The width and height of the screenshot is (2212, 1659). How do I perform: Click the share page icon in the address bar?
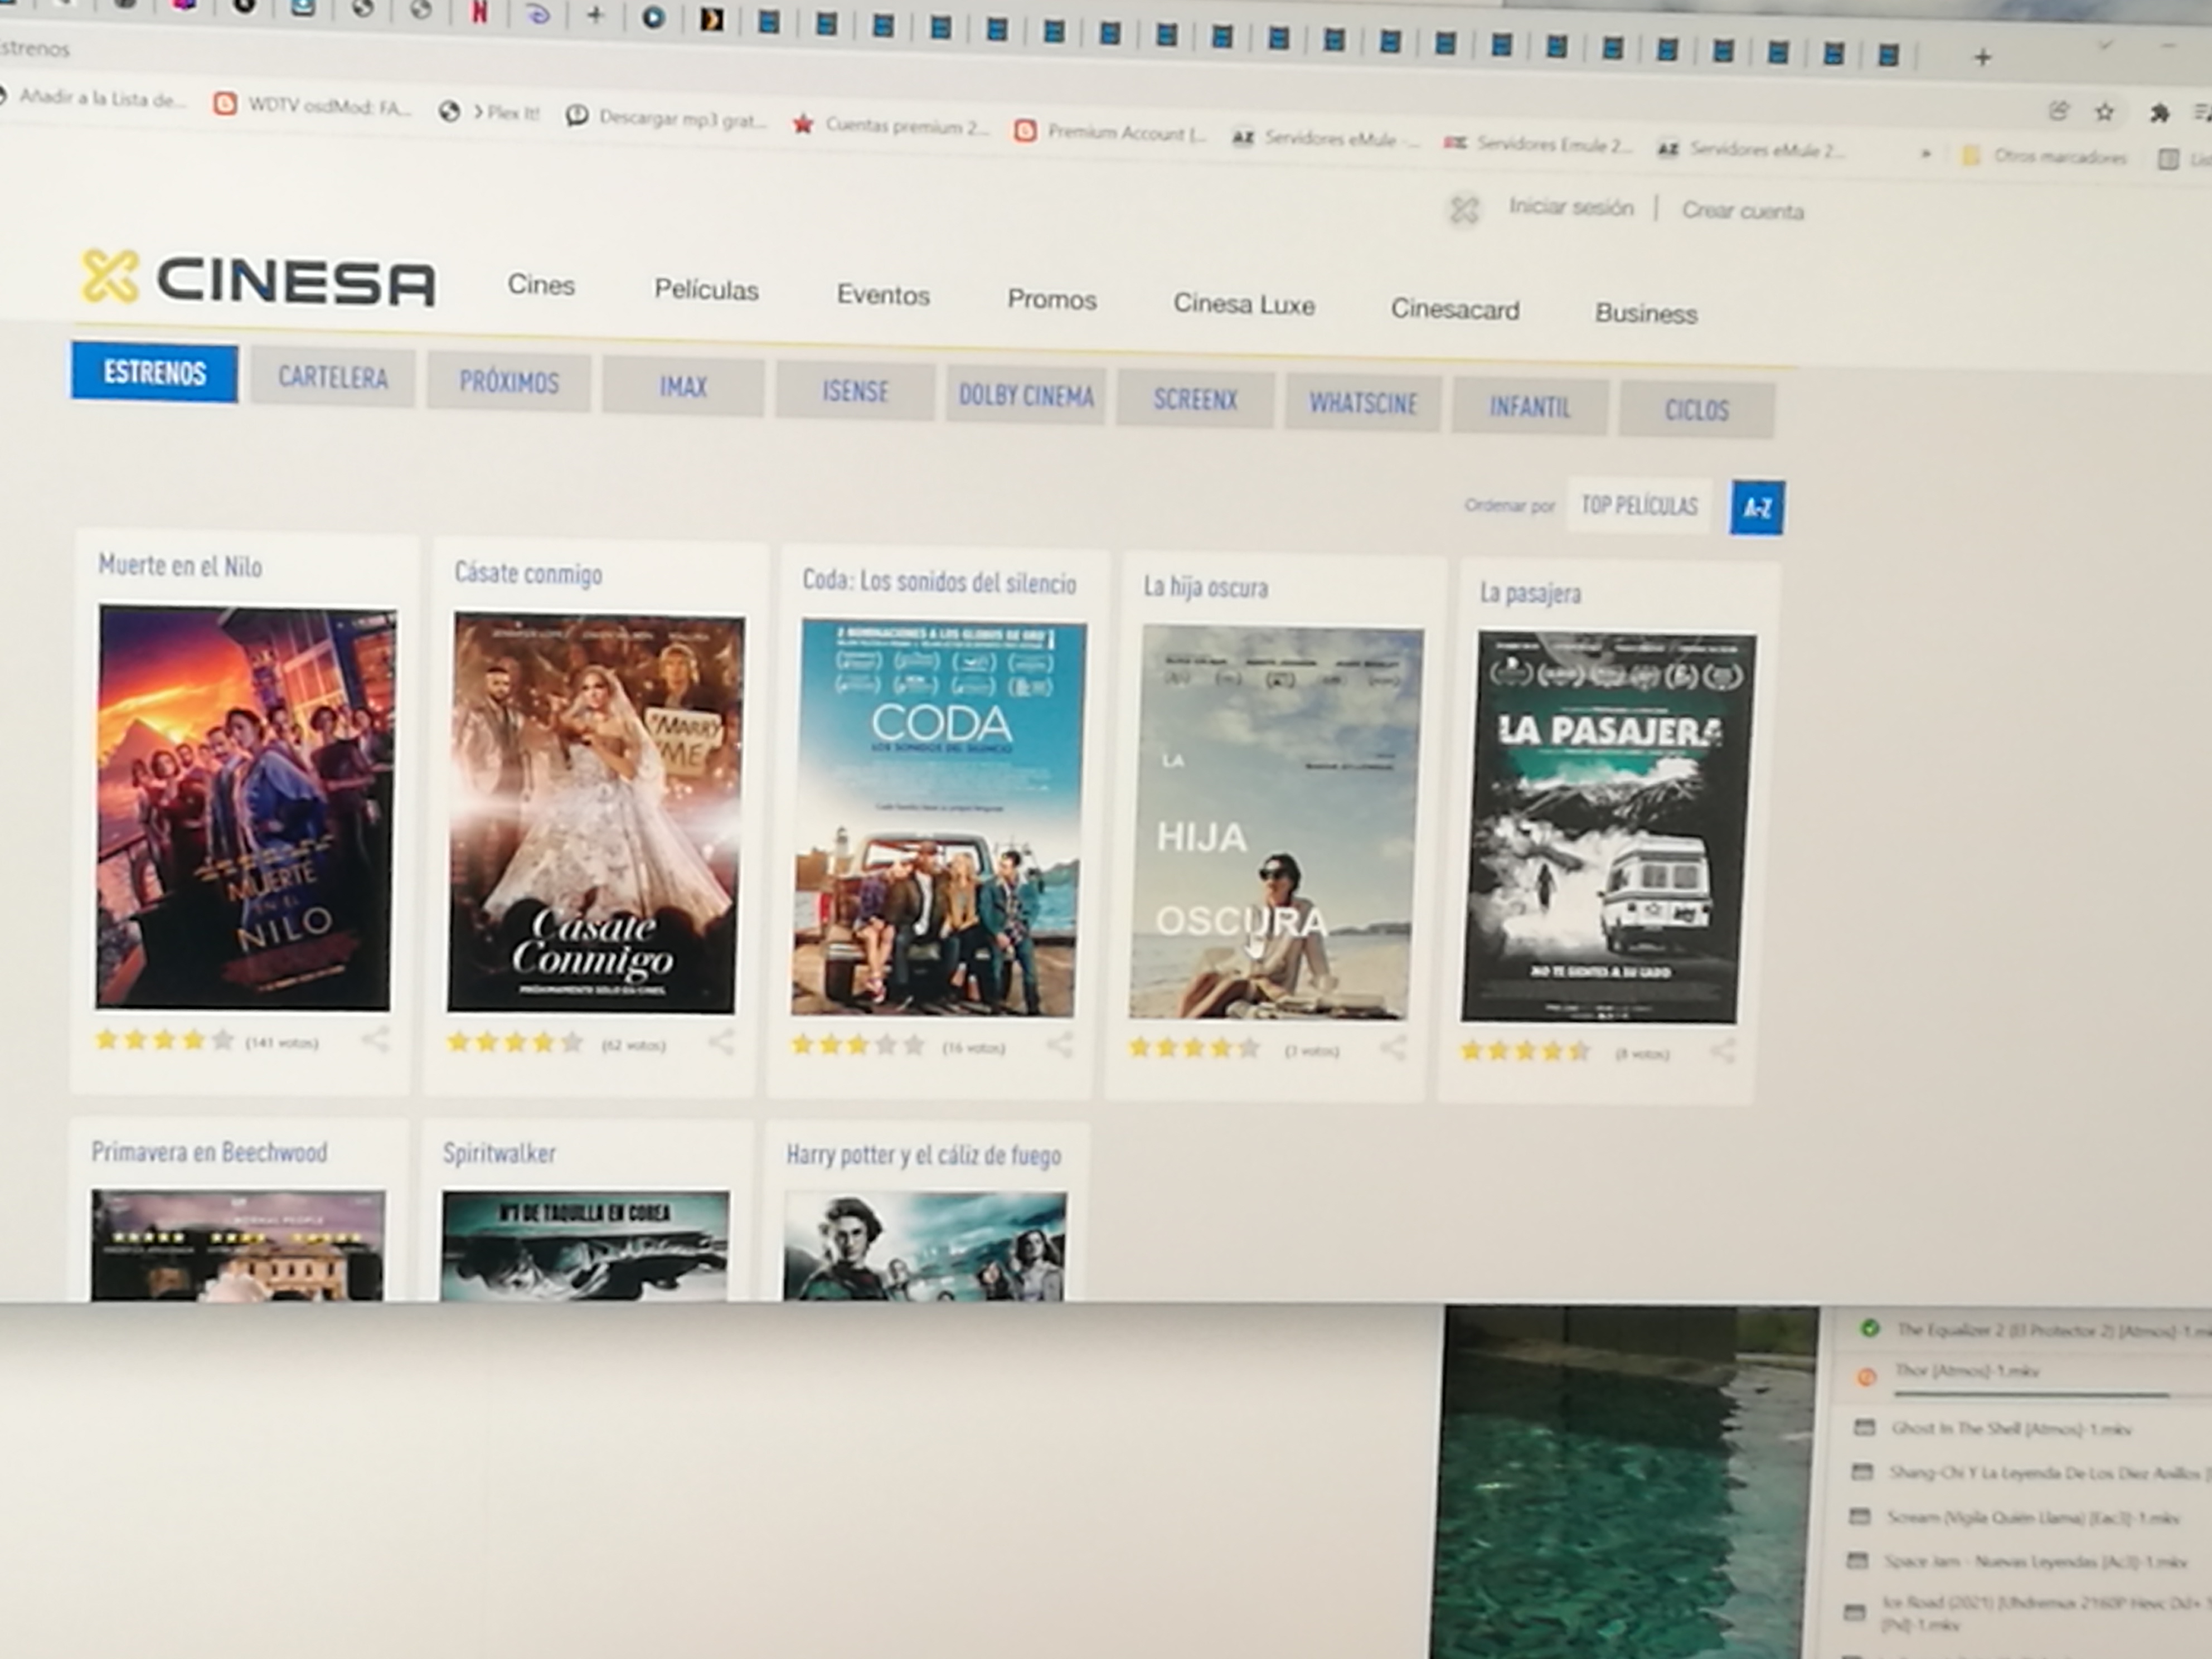(2058, 110)
